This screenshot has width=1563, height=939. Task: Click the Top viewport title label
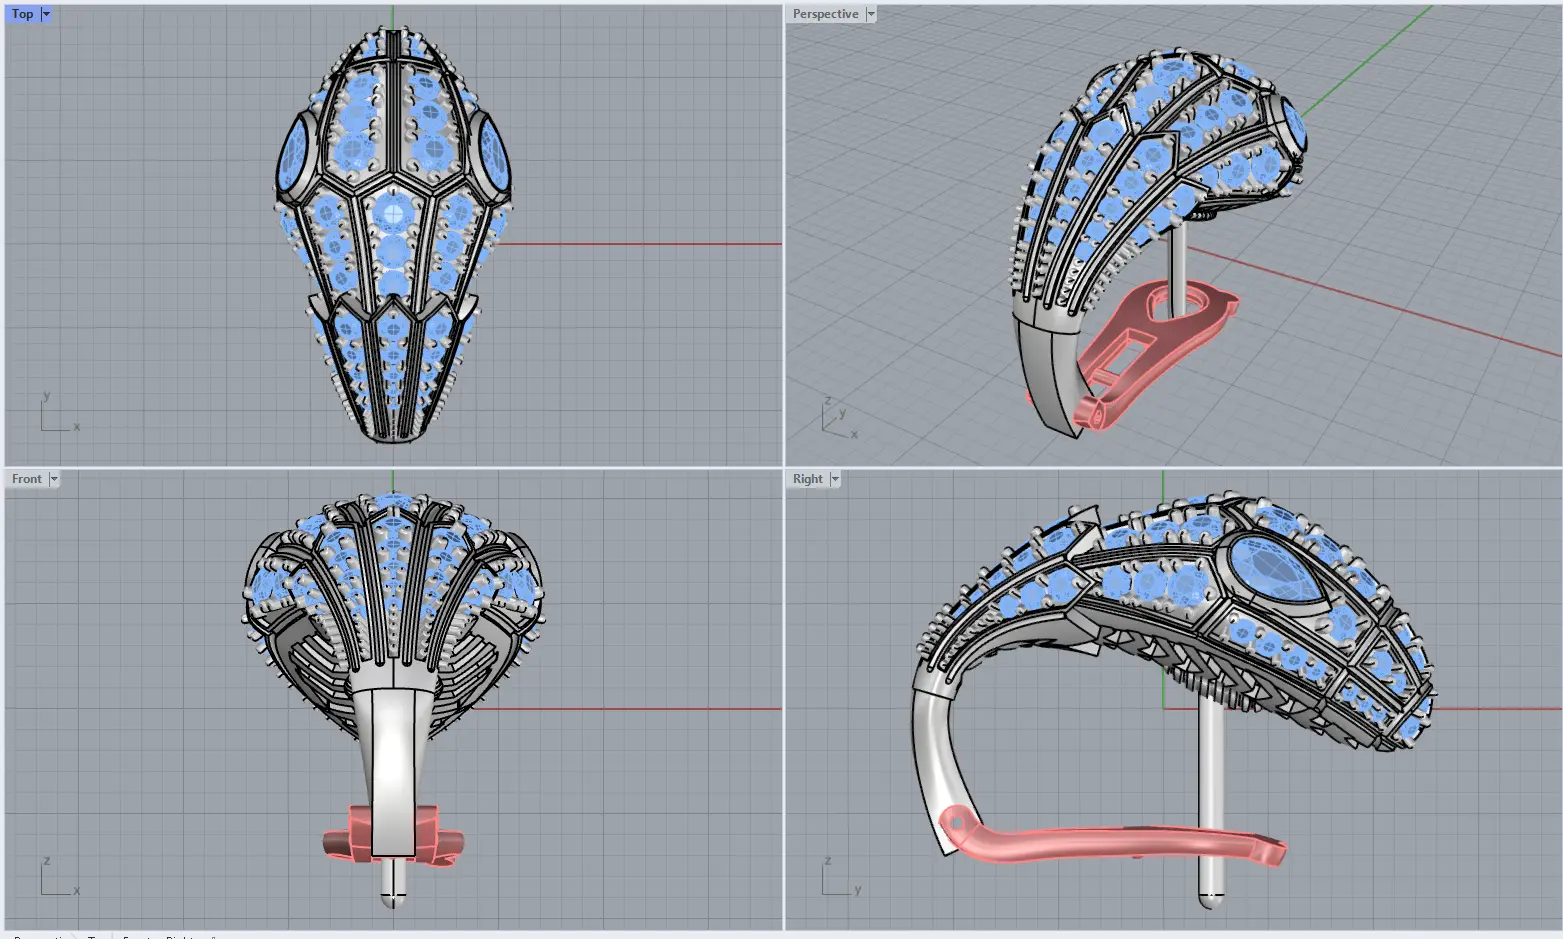(22, 14)
